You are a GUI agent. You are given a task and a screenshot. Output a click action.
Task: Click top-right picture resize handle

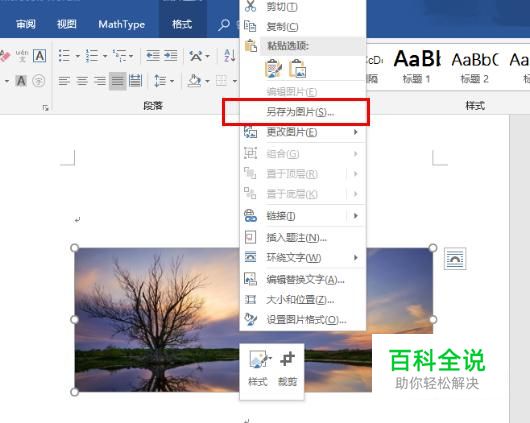433,248
